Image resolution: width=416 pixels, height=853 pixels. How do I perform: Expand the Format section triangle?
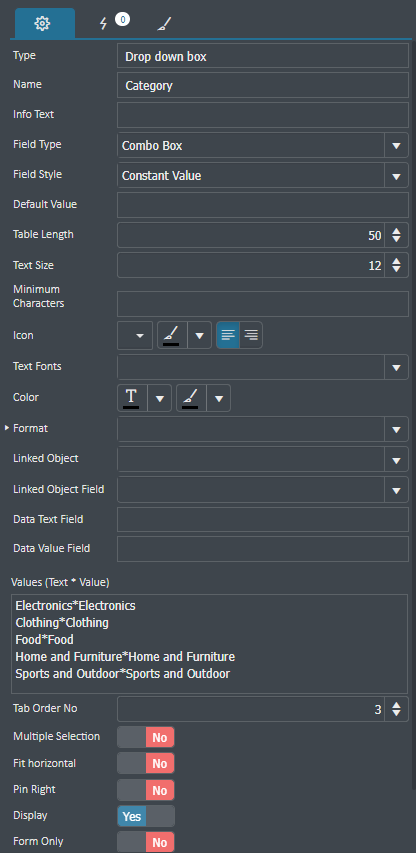point(7,428)
